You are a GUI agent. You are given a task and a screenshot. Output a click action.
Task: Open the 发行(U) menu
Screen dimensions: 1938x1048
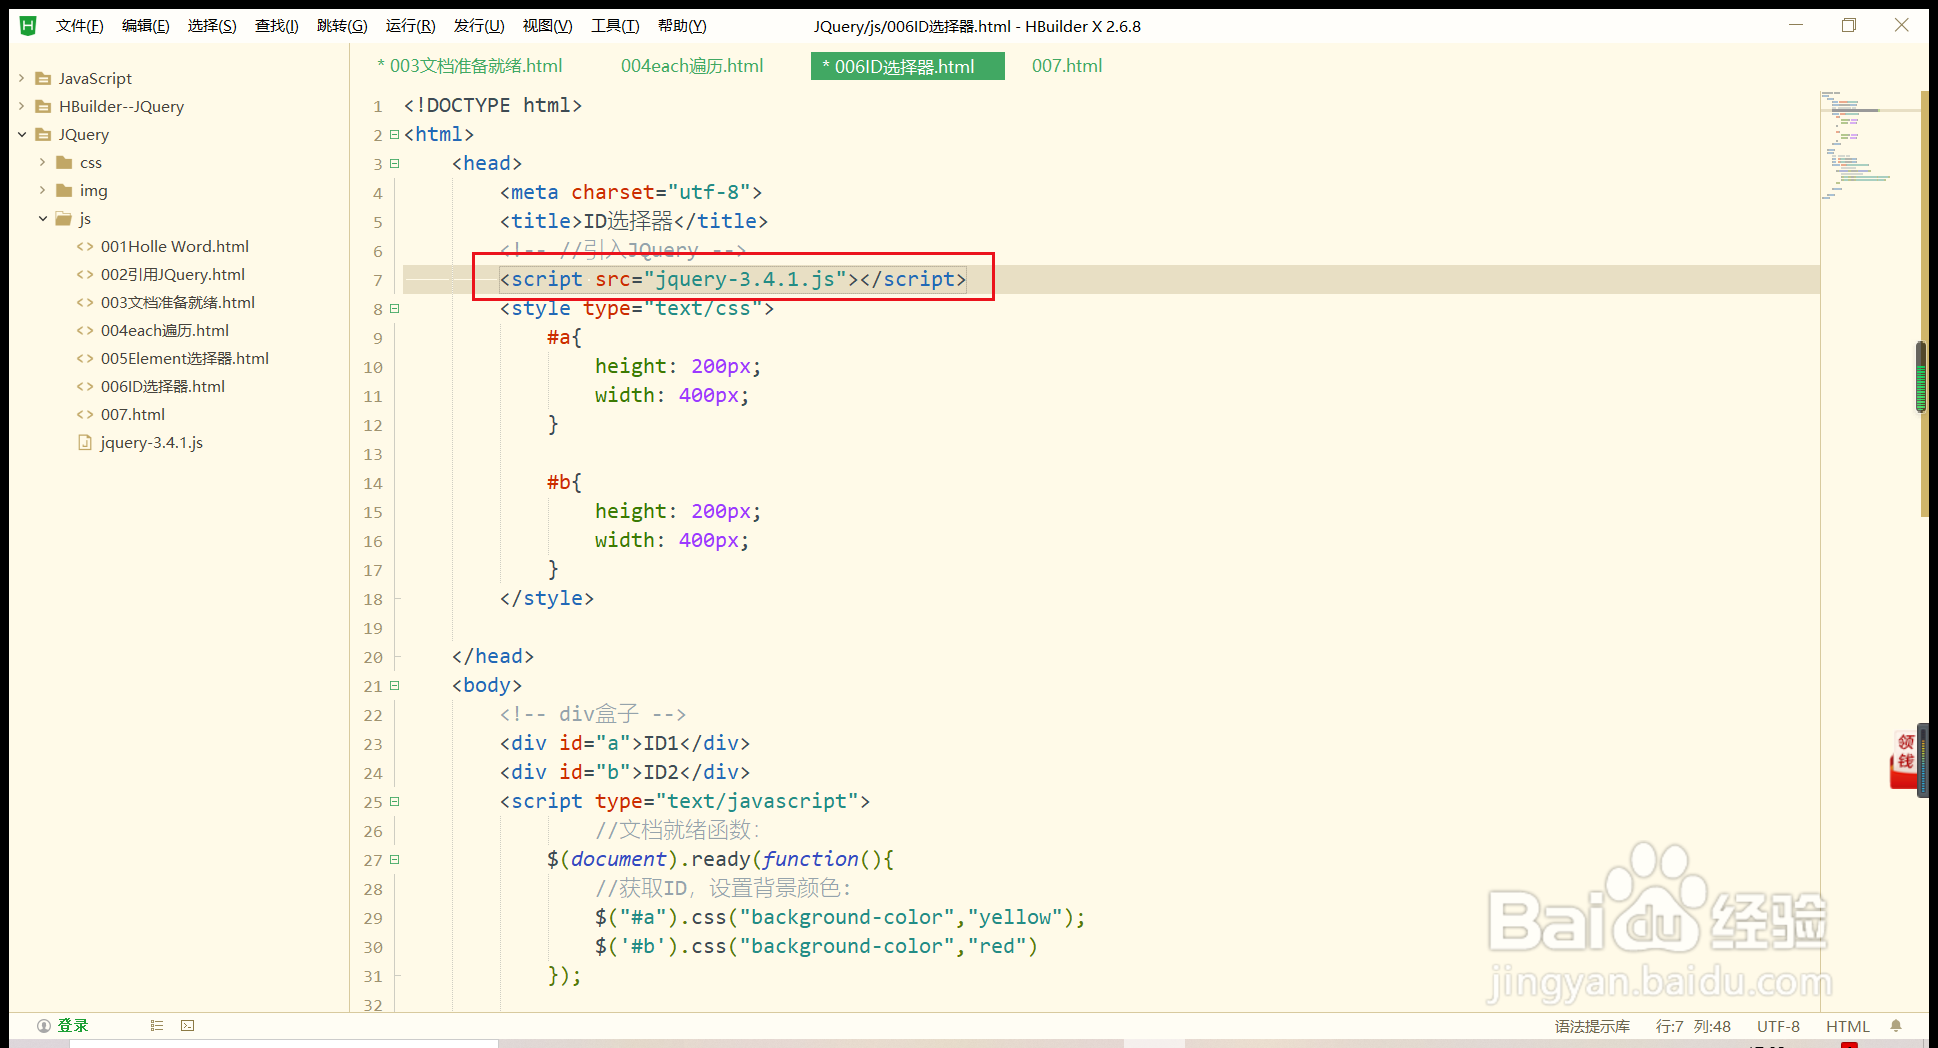(x=479, y=26)
